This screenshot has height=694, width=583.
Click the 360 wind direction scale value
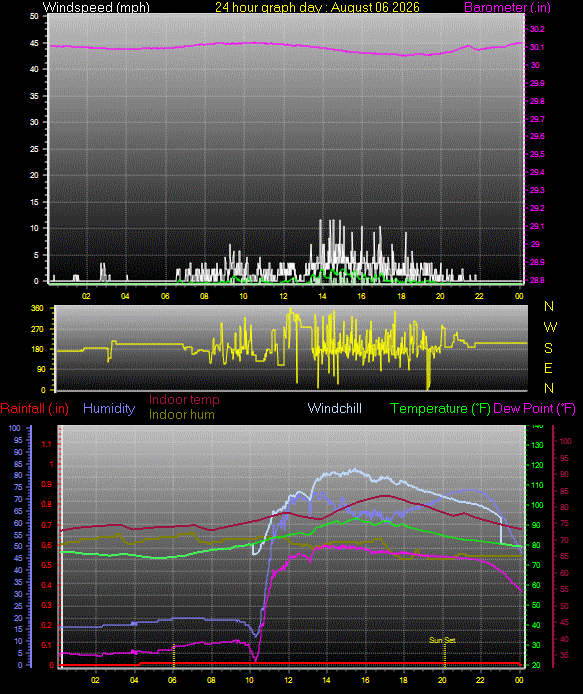pos(38,308)
